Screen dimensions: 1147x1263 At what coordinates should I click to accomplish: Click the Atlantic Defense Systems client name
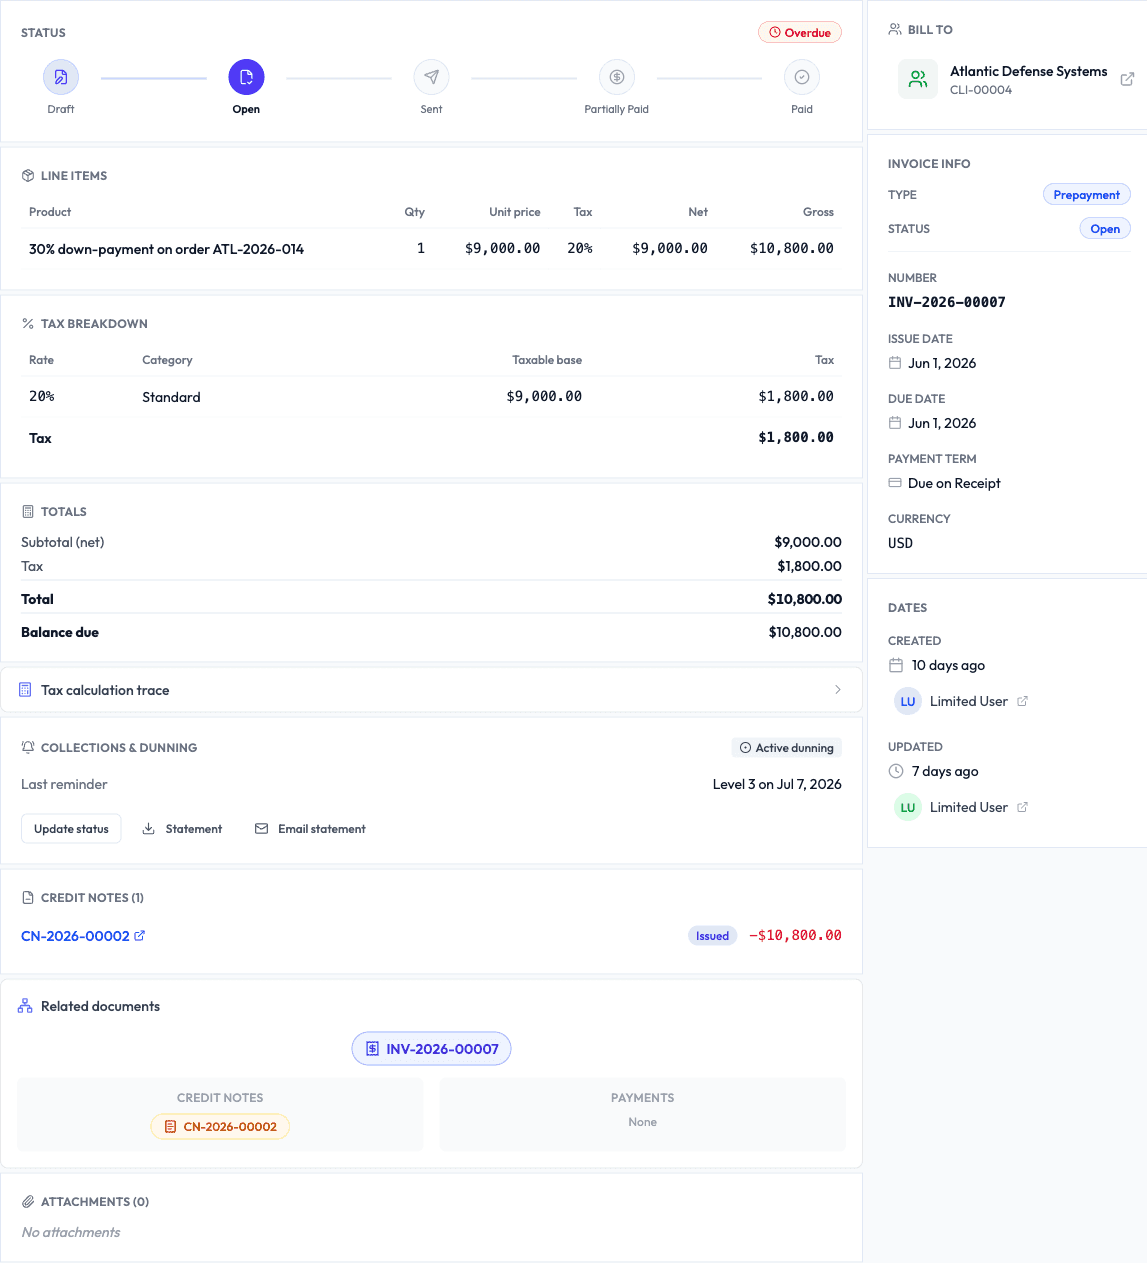click(1029, 71)
